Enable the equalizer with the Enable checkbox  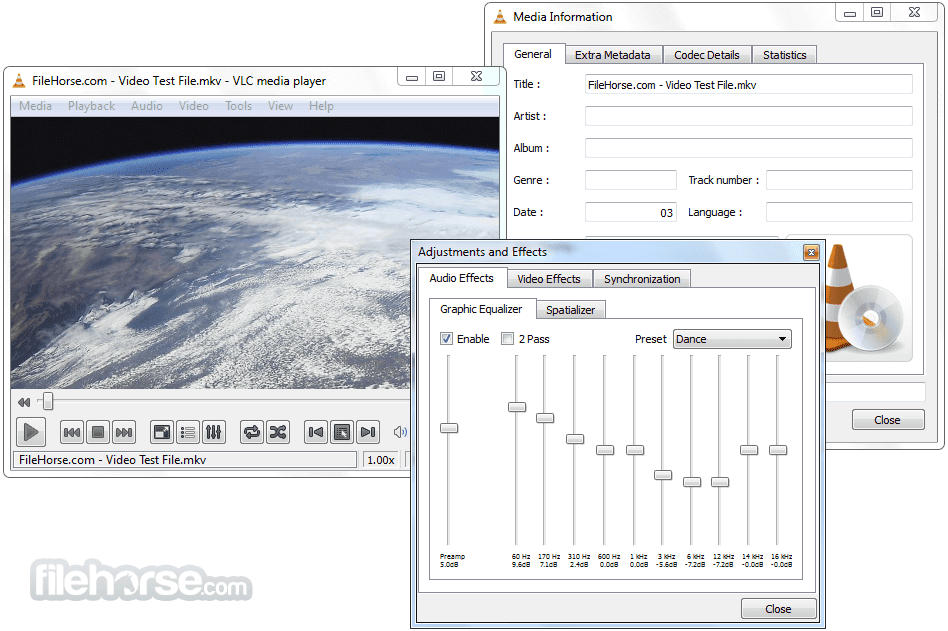pos(447,339)
